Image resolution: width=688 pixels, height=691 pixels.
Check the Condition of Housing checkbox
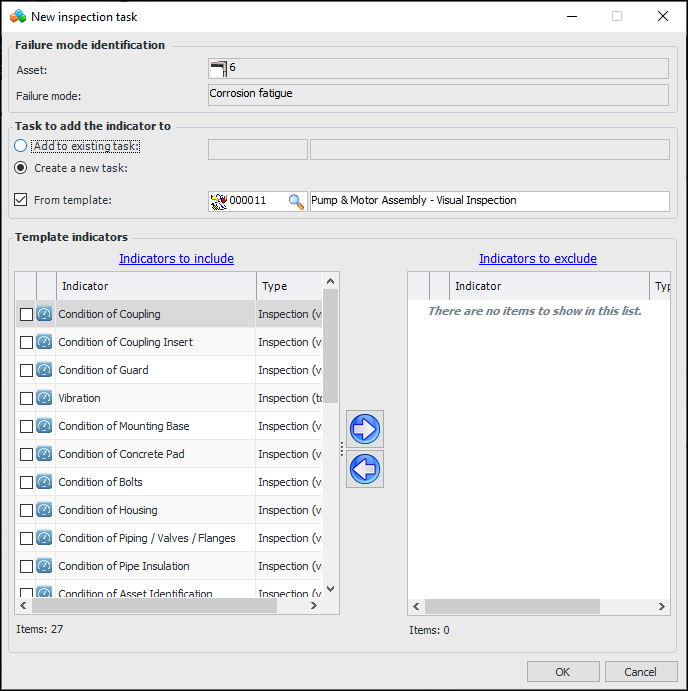[x=26, y=510]
